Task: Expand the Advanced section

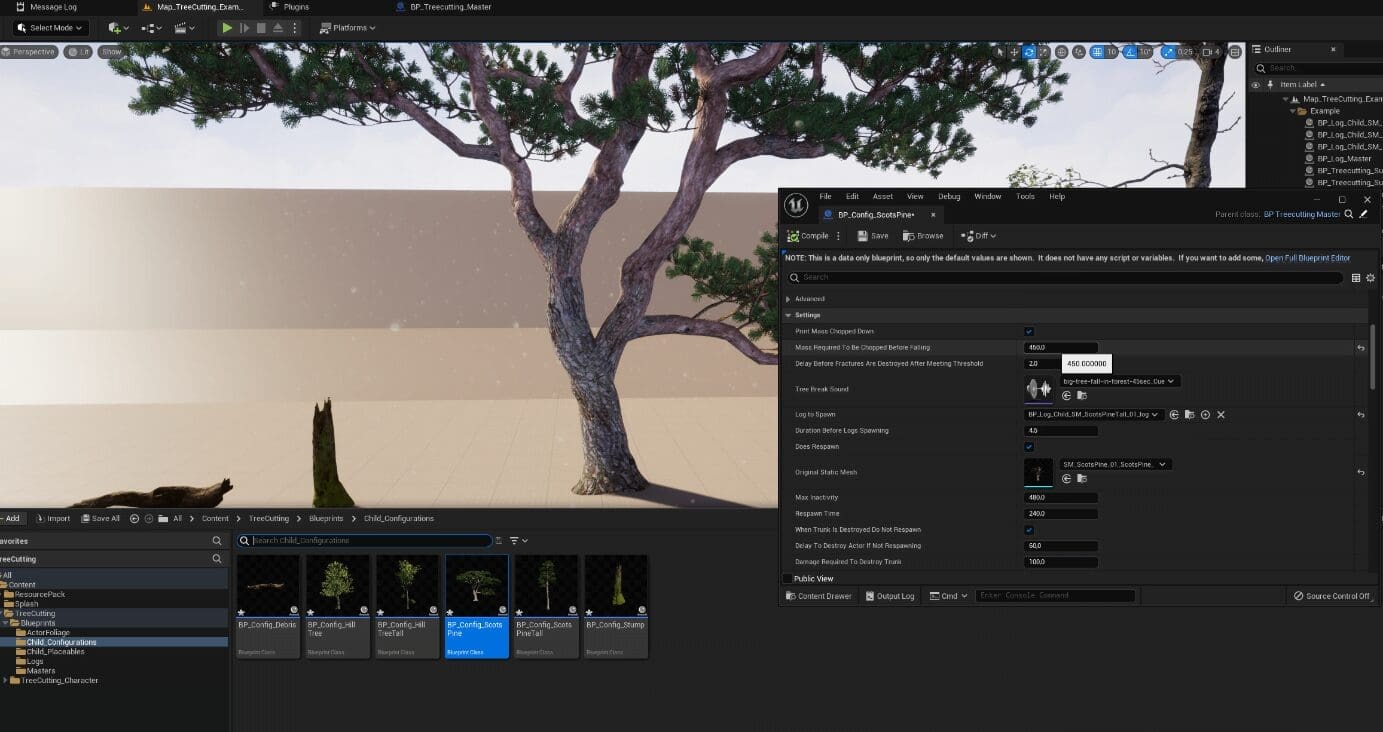Action: click(x=788, y=299)
